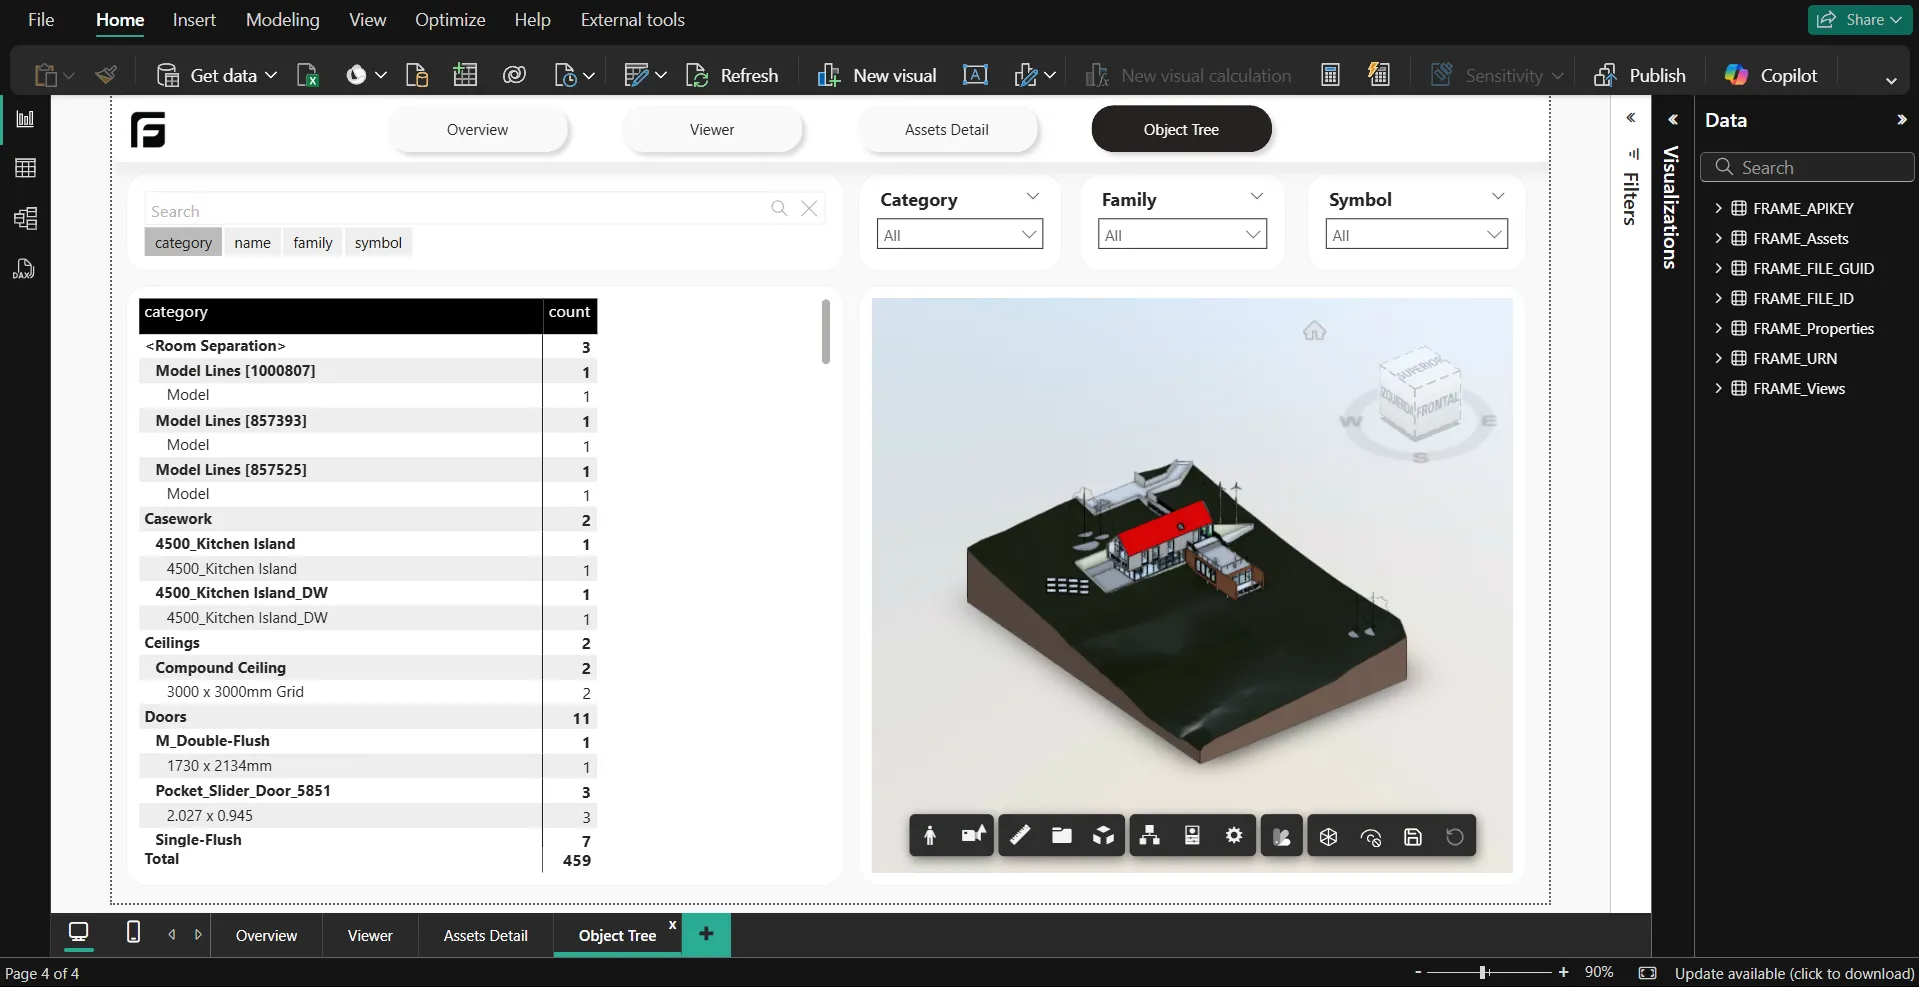Click the save floppy icon in viewer
The width and height of the screenshot is (1919, 987).
coord(1413,837)
